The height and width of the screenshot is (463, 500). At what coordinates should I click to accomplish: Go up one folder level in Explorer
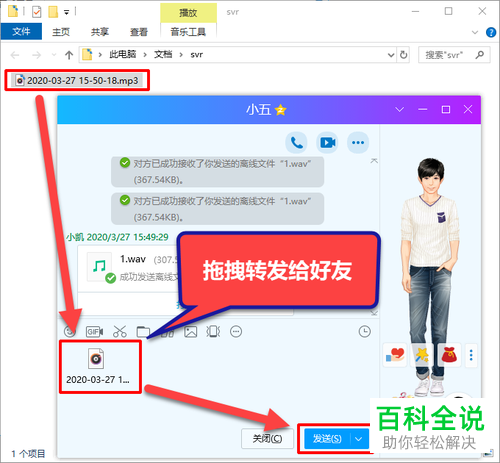coord(69,55)
